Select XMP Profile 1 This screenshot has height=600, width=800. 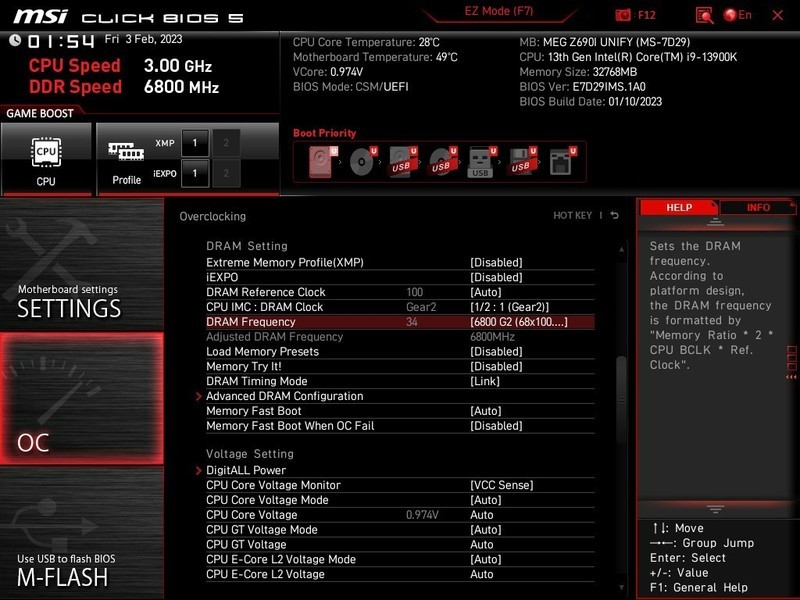(196, 143)
